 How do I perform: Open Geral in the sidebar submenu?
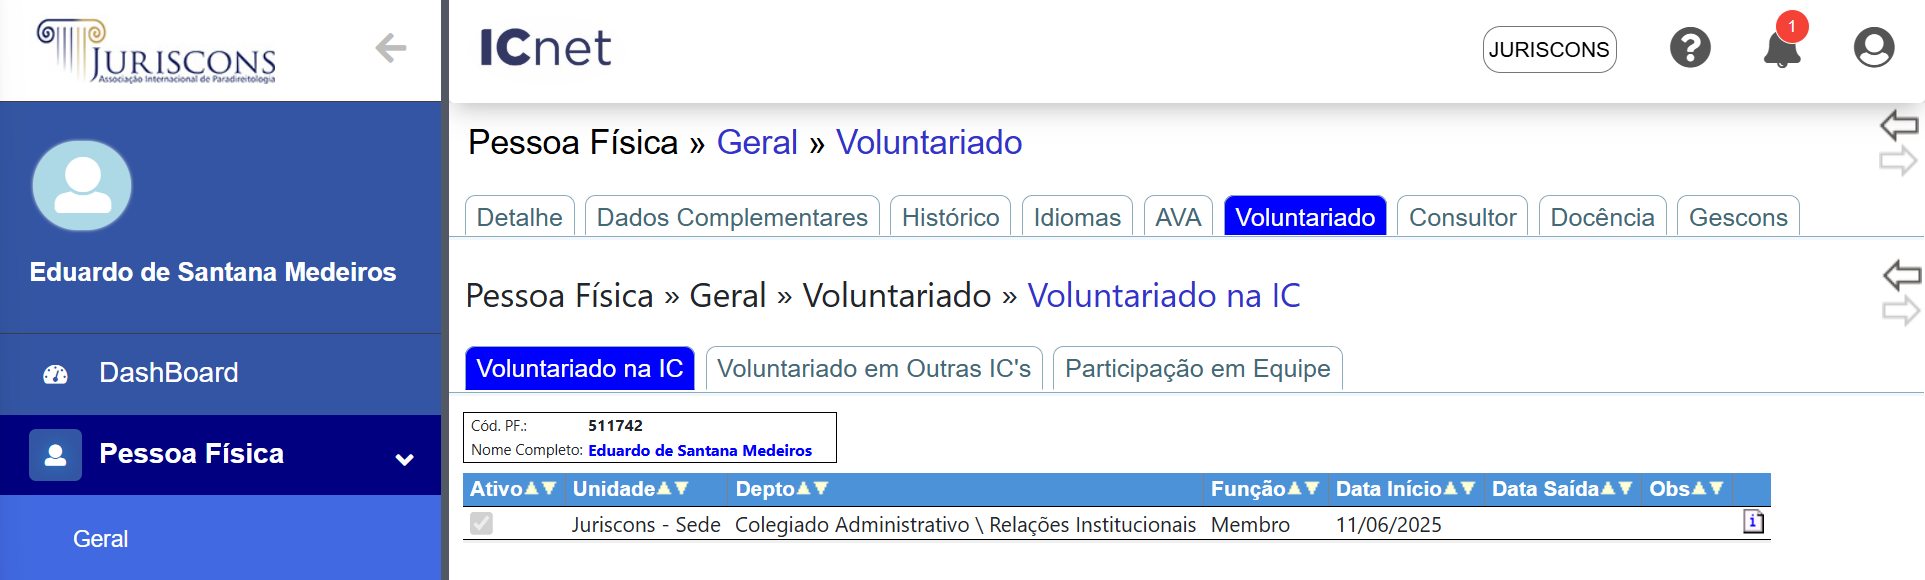tap(101, 539)
